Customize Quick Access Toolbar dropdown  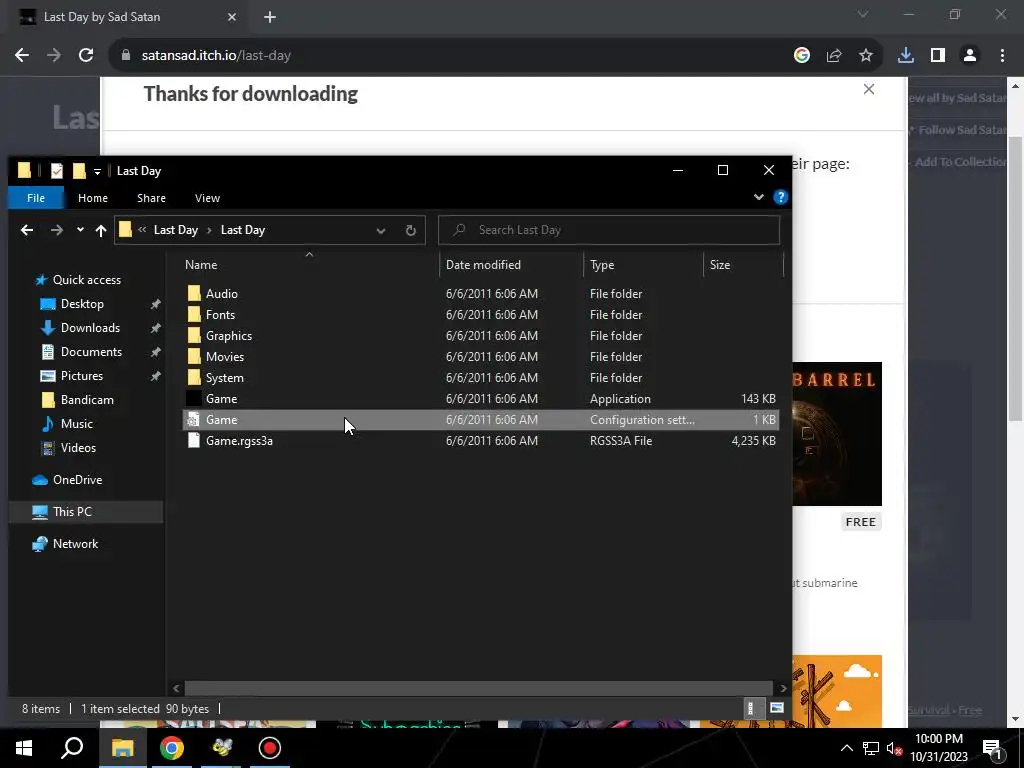coord(97,171)
